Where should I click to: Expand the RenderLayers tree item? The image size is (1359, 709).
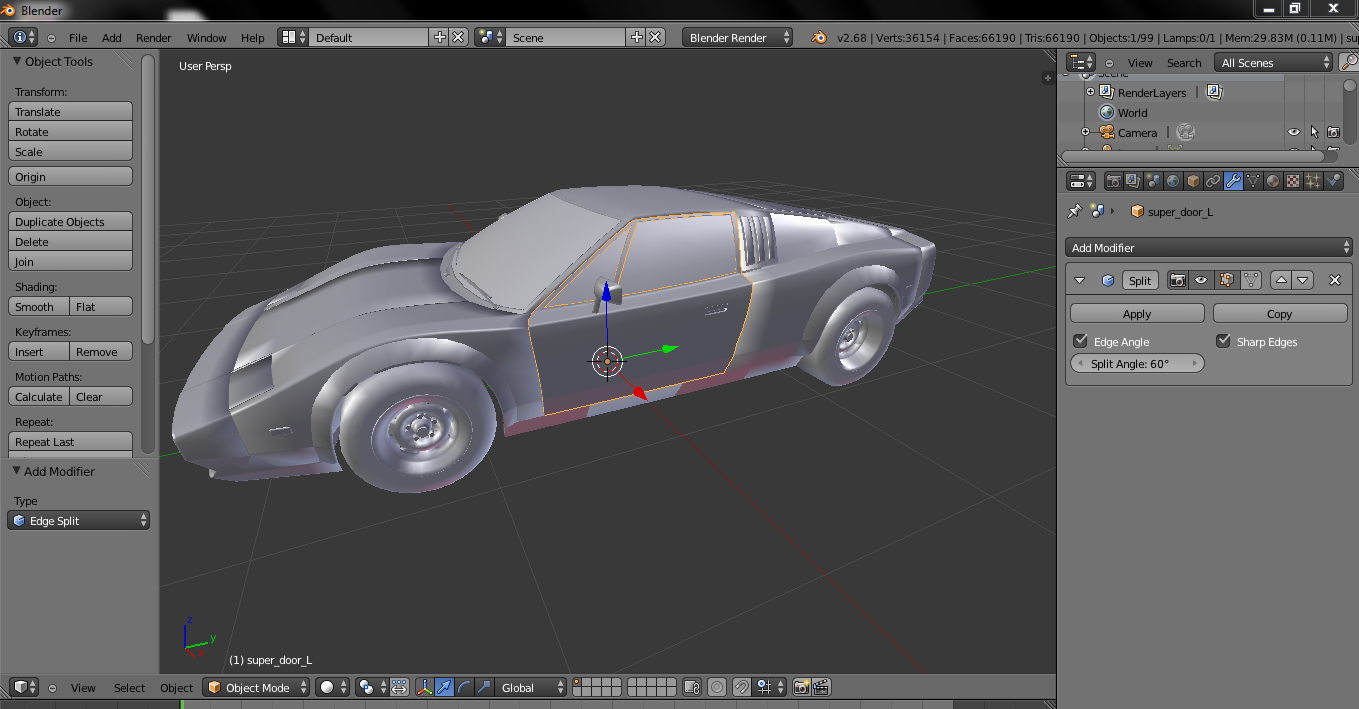click(1091, 92)
